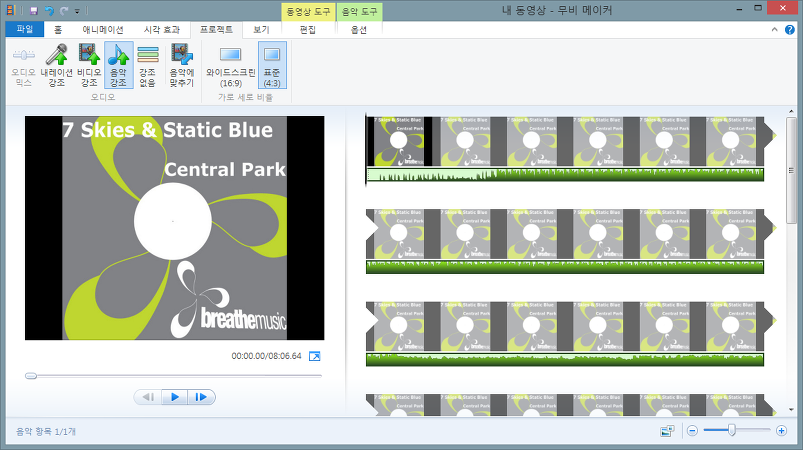Redo the last action
803x450 pixels.
64,10
